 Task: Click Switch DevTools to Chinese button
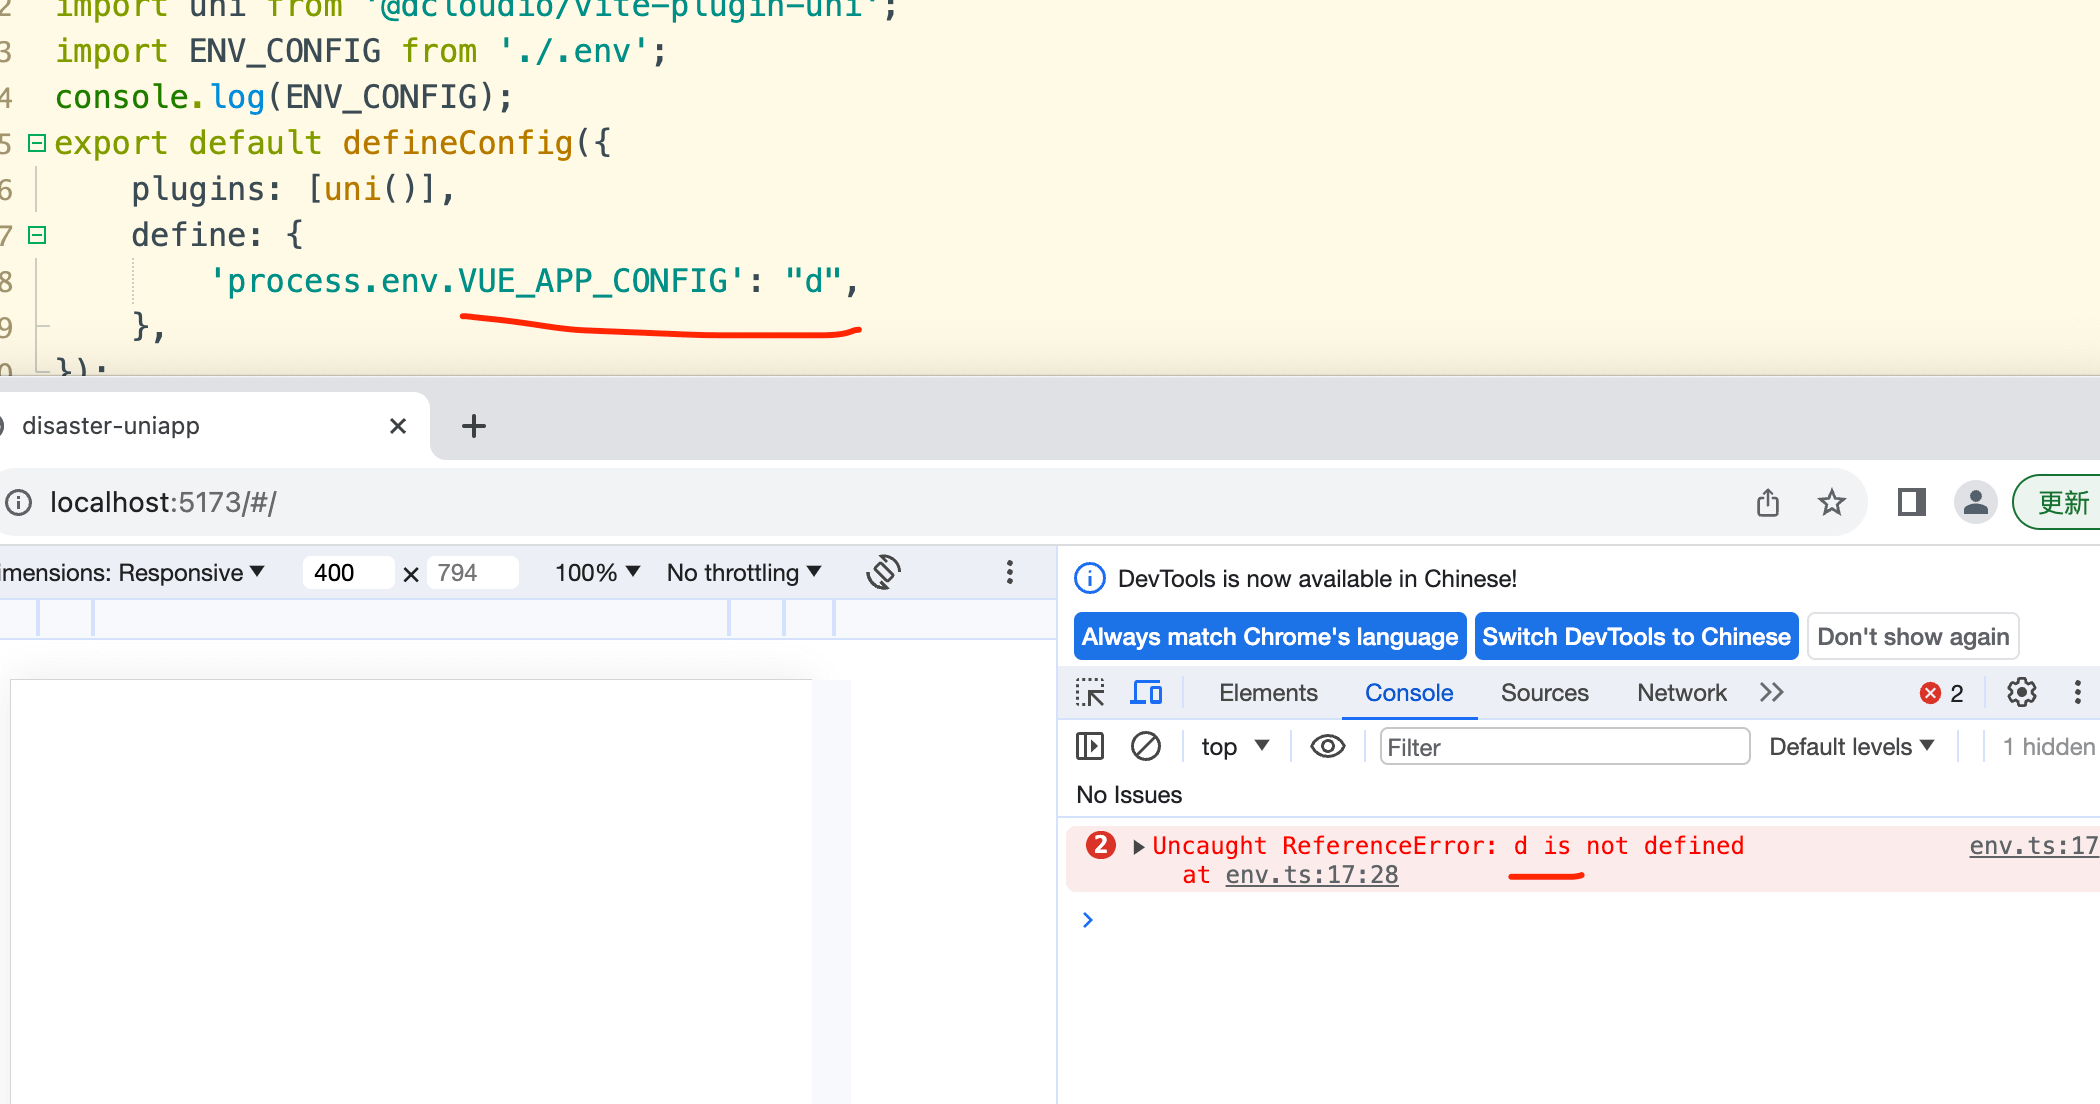(x=1636, y=636)
